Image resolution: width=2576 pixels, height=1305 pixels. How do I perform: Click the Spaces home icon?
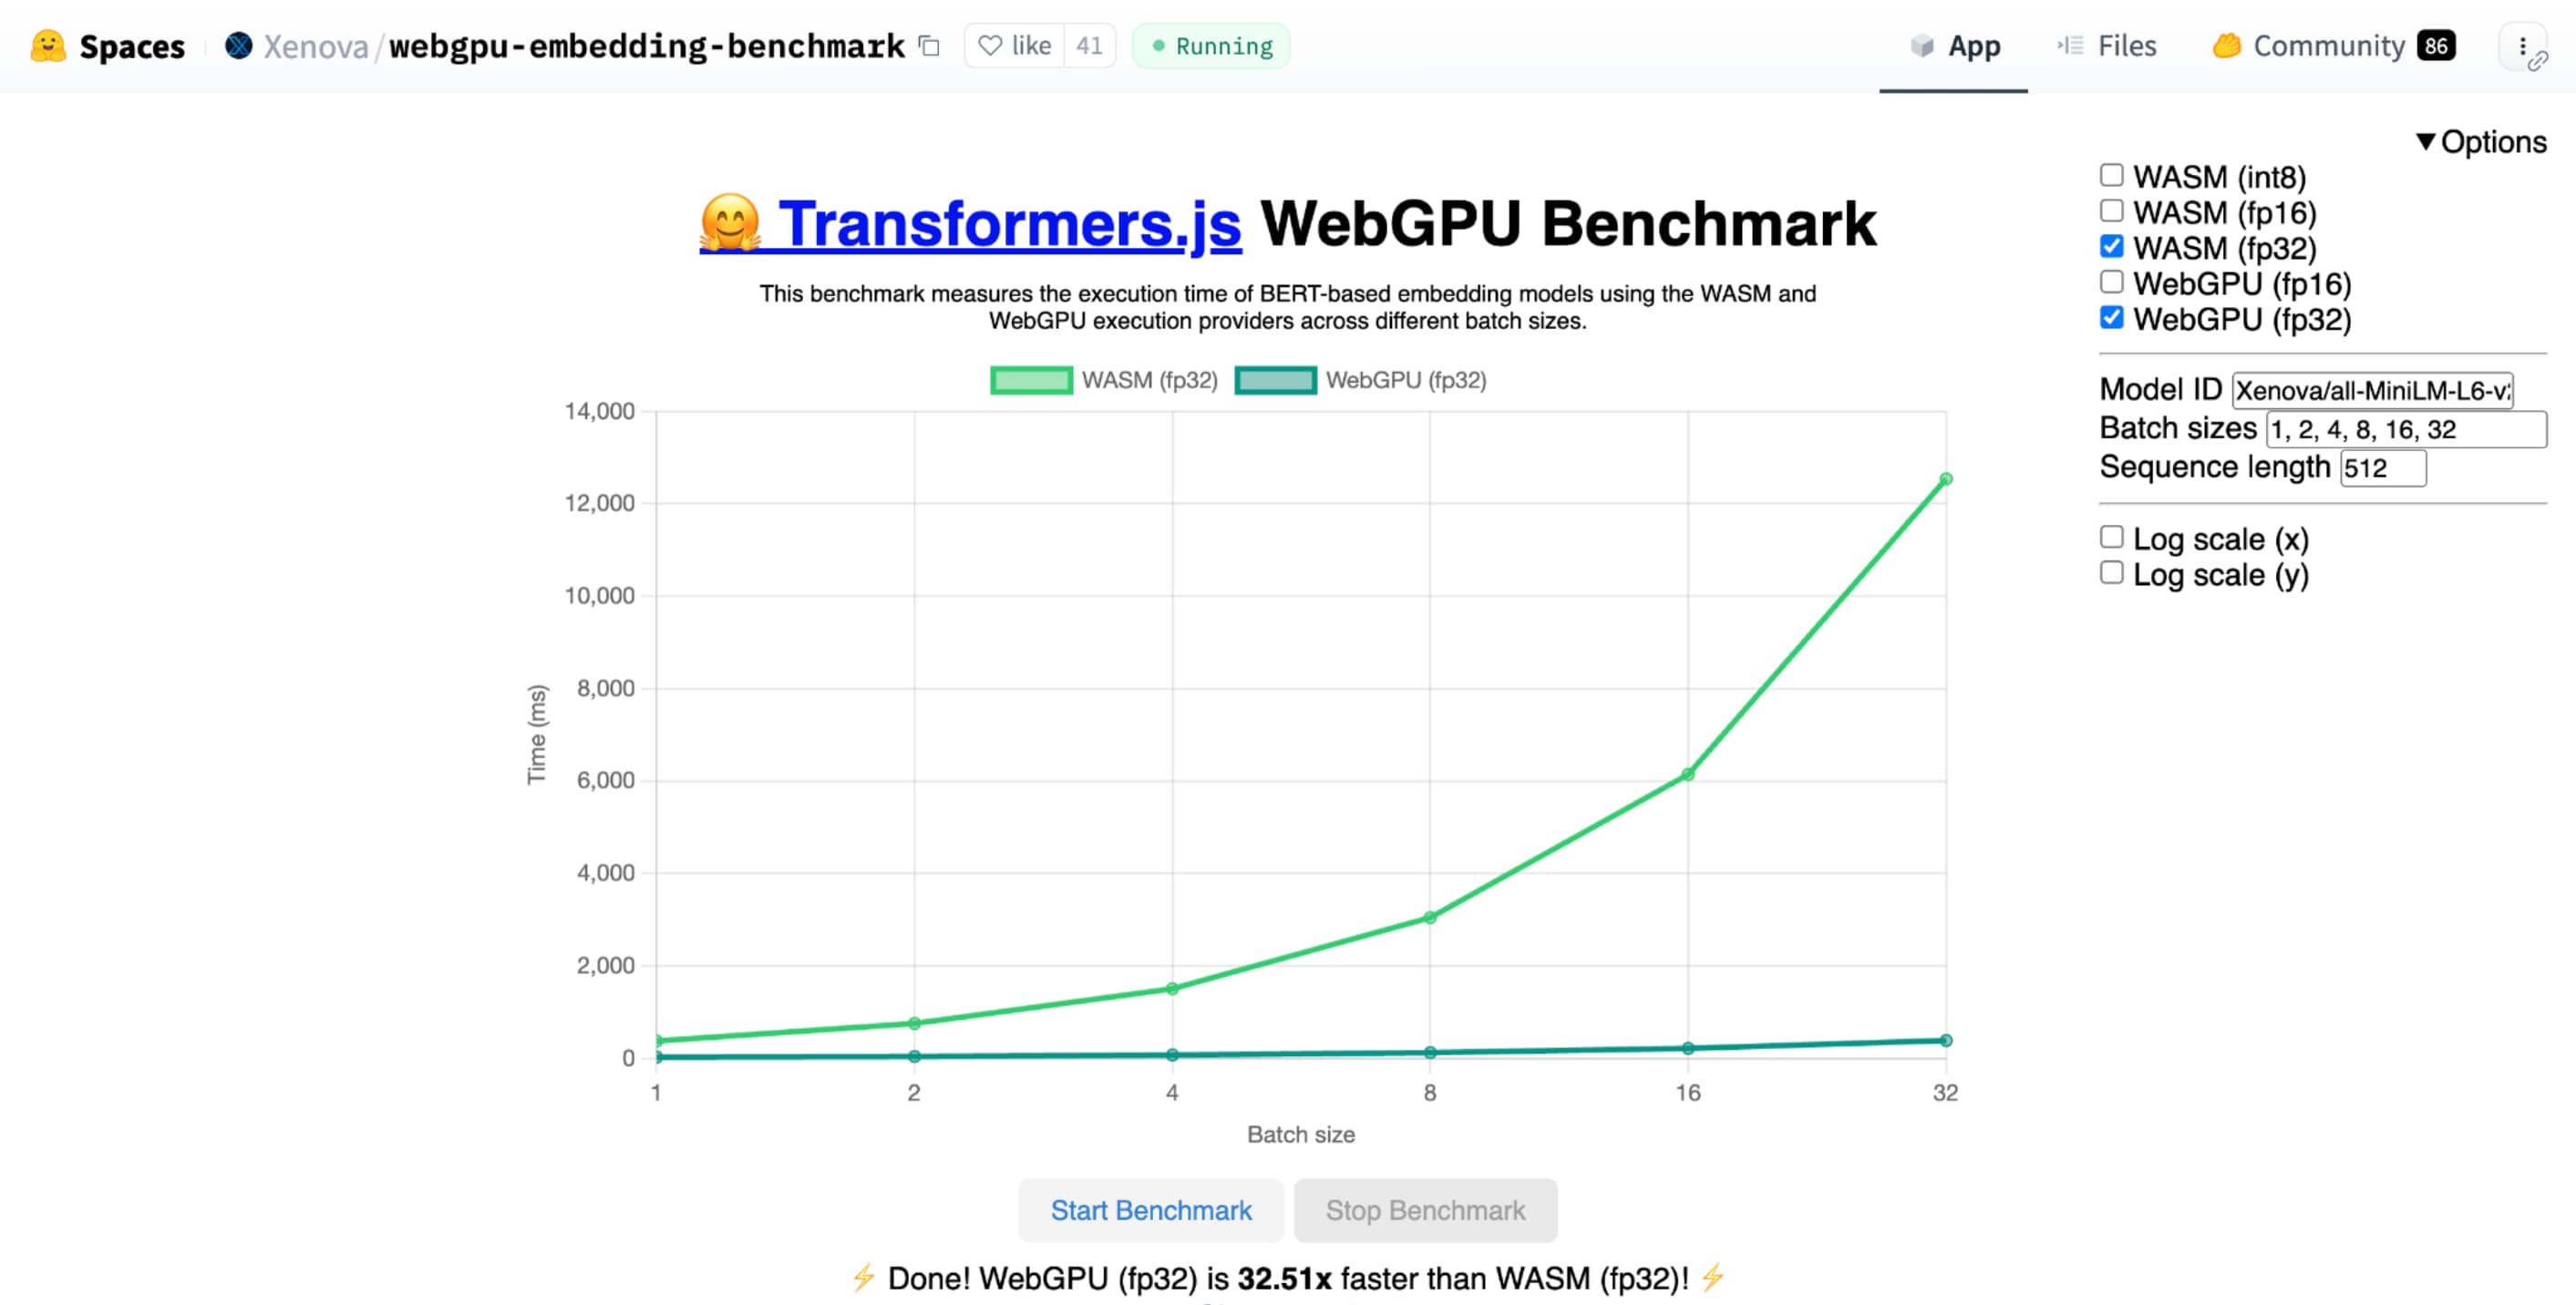point(45,45)
